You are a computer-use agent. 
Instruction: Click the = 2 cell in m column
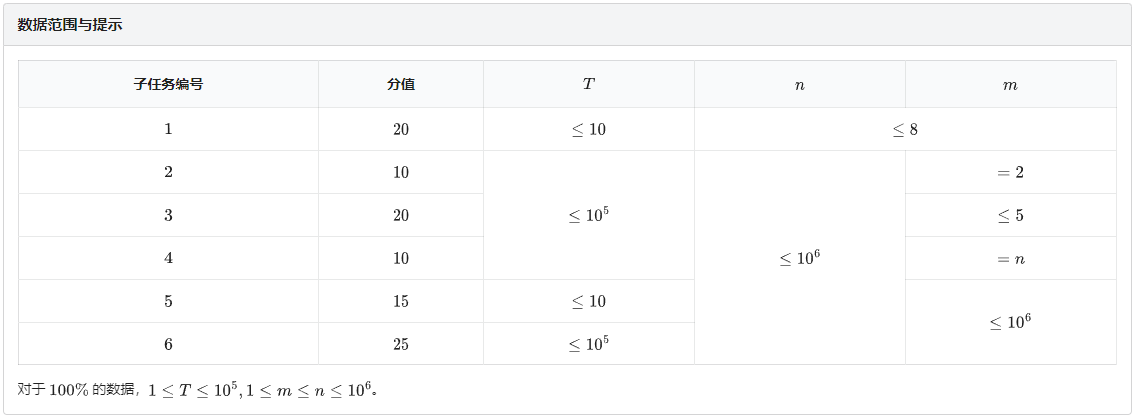point(1010,172)
